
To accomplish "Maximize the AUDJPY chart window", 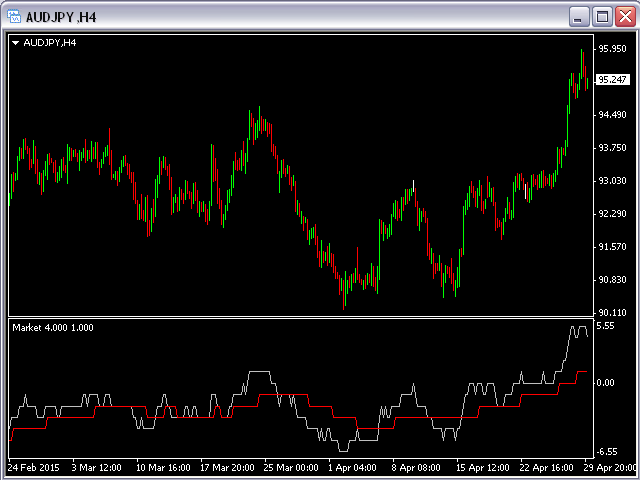I will pos(602,16).
